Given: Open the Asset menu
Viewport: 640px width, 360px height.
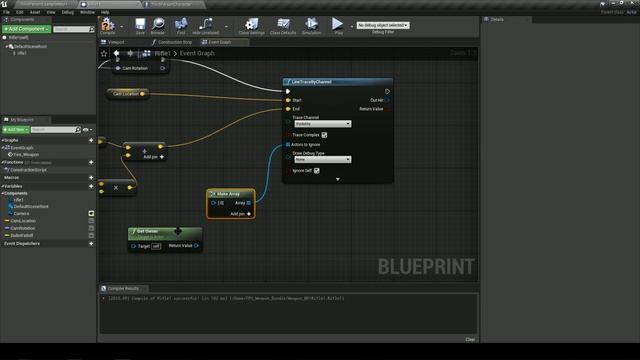Looking at the screenshot, I should [35, 12].
